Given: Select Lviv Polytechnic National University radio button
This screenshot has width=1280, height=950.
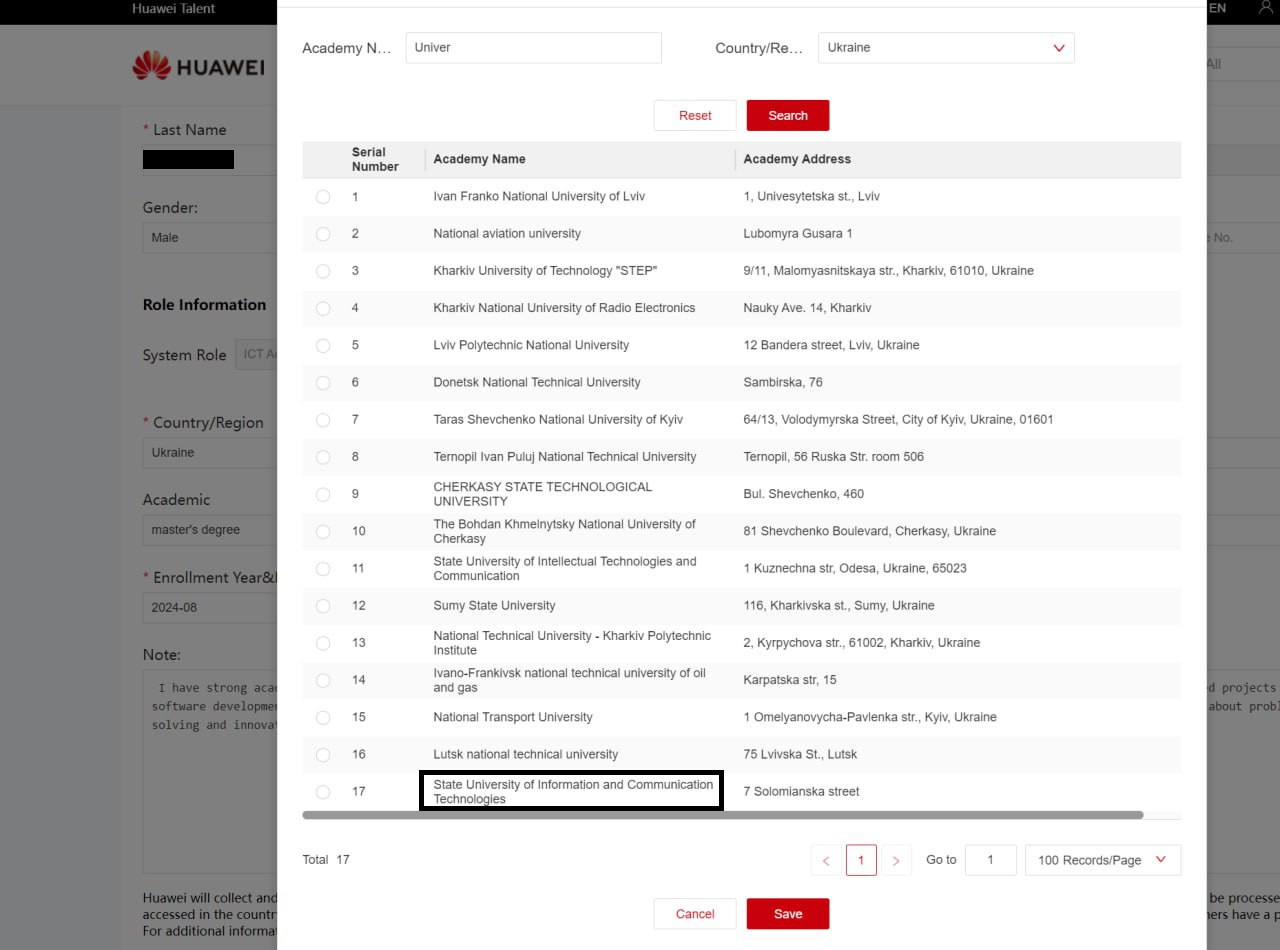Looking at the screenshot, I should (323, 346).
